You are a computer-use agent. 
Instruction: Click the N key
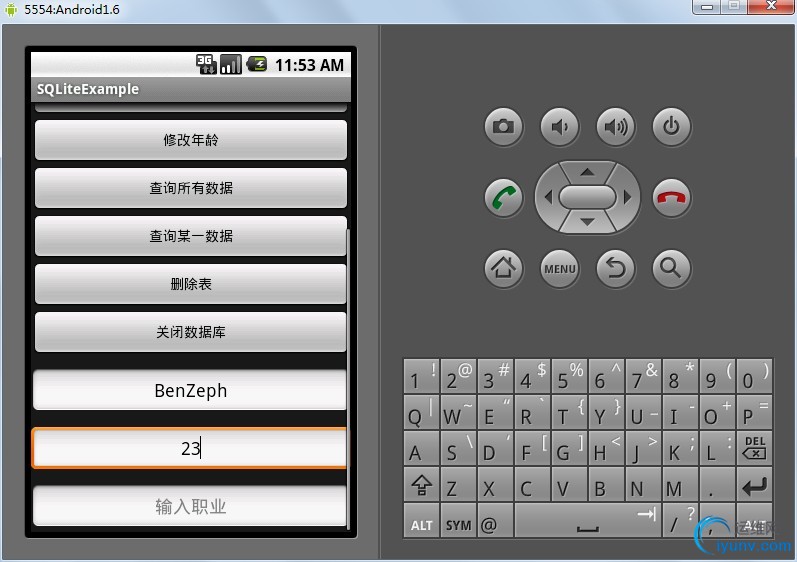click(643, 484)
